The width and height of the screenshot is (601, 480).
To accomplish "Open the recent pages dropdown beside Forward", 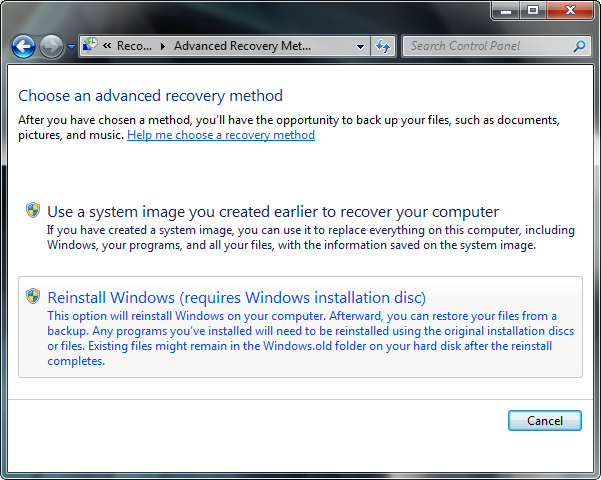I will (x=71, y=47).
